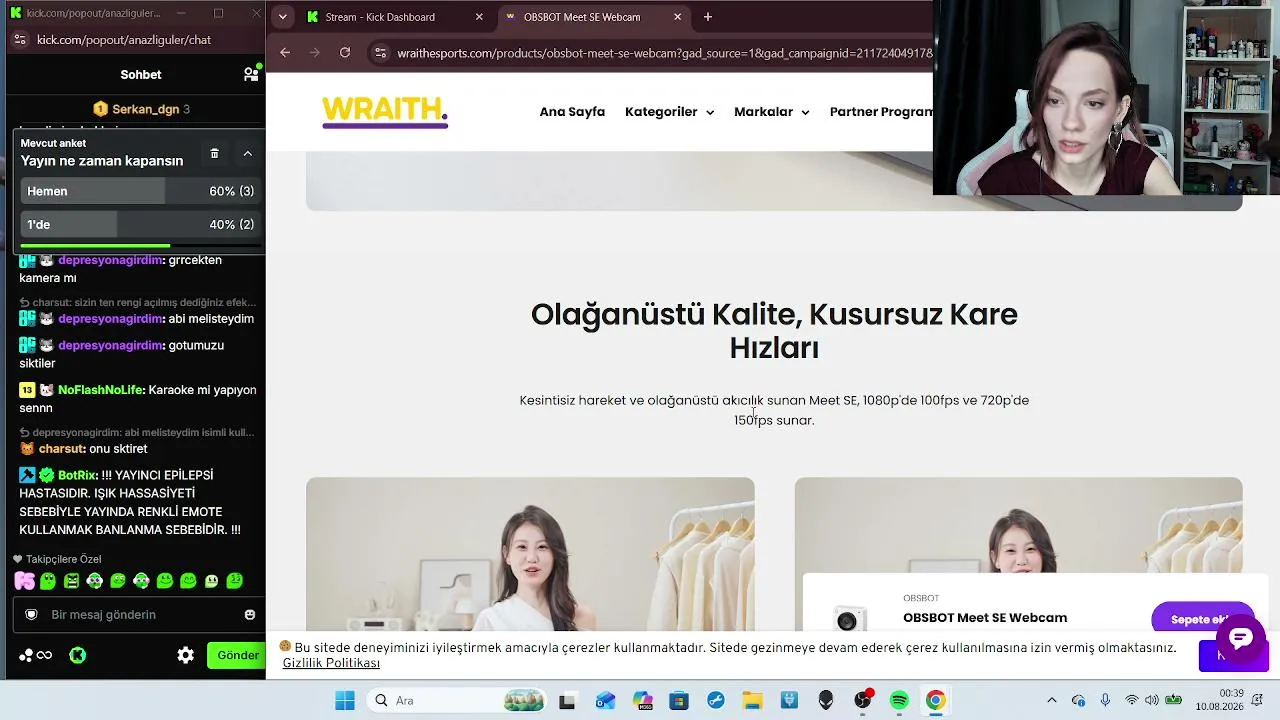Open the Windows Start menu
This screenshot has height=720, width=1280.
[345, 701]
